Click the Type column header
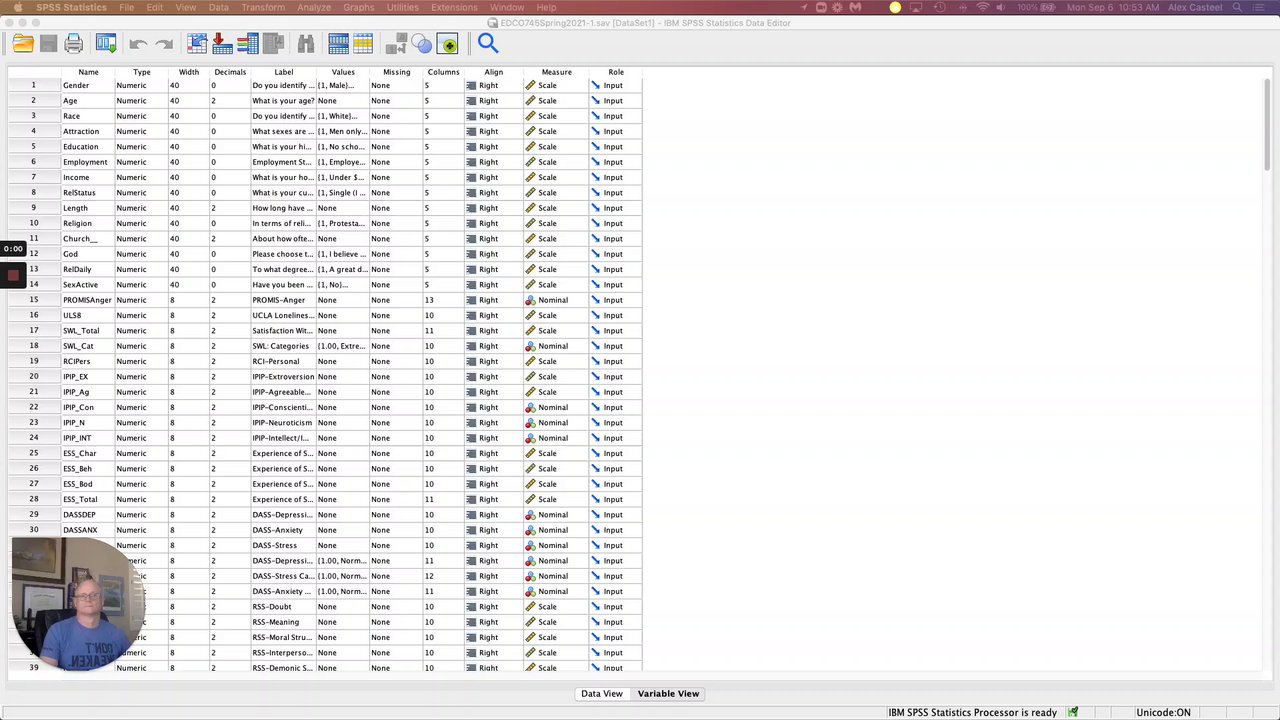 click(x=142, y=72)
